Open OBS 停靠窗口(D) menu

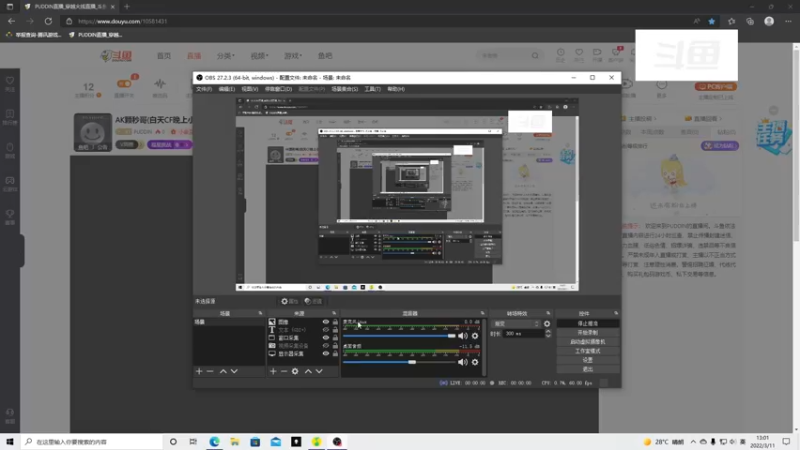(x=278, y=89)
